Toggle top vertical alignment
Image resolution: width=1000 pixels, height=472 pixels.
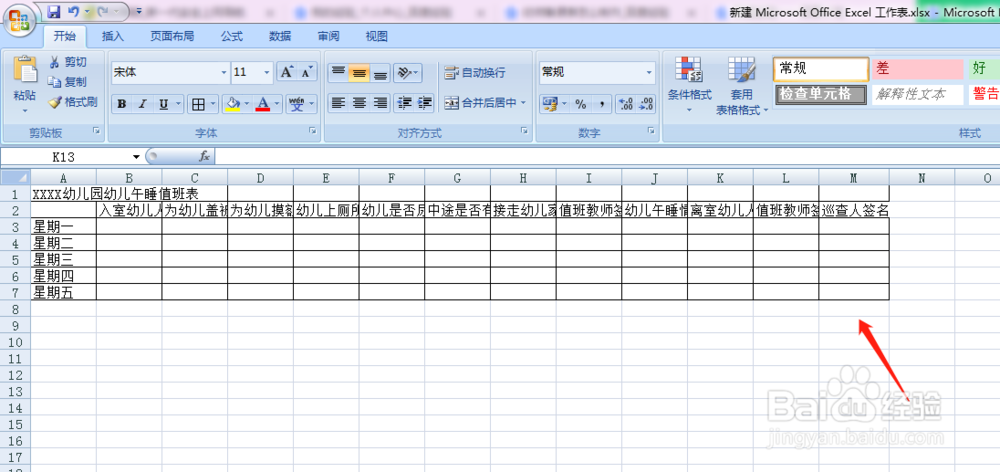coord(338,73)
